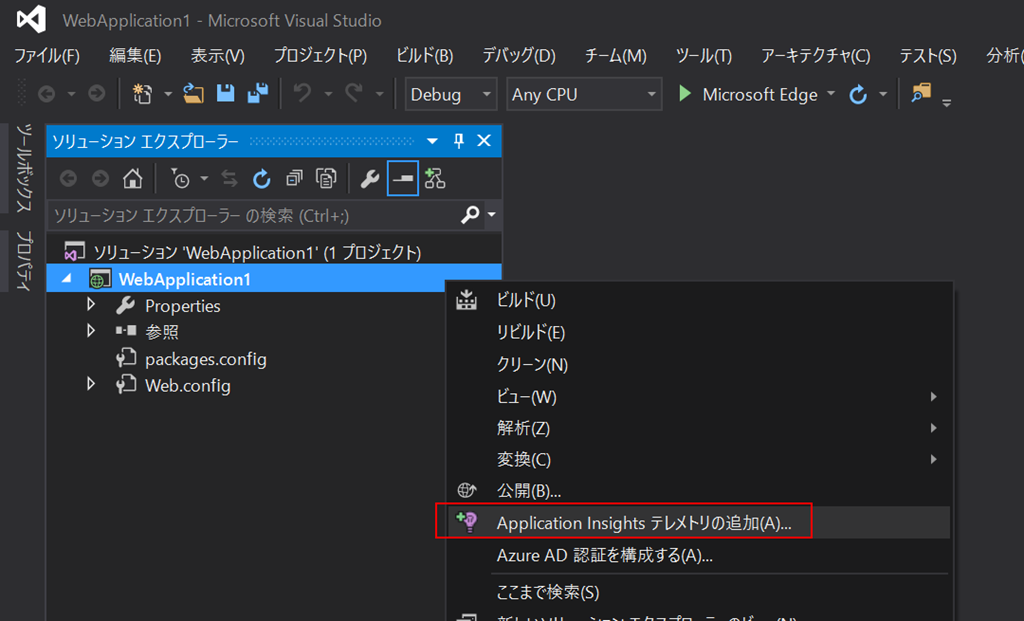This screenshot has width=1024, height=621.
Task: Open the ビルド(B) menu
Action: [x=424, y=56]
